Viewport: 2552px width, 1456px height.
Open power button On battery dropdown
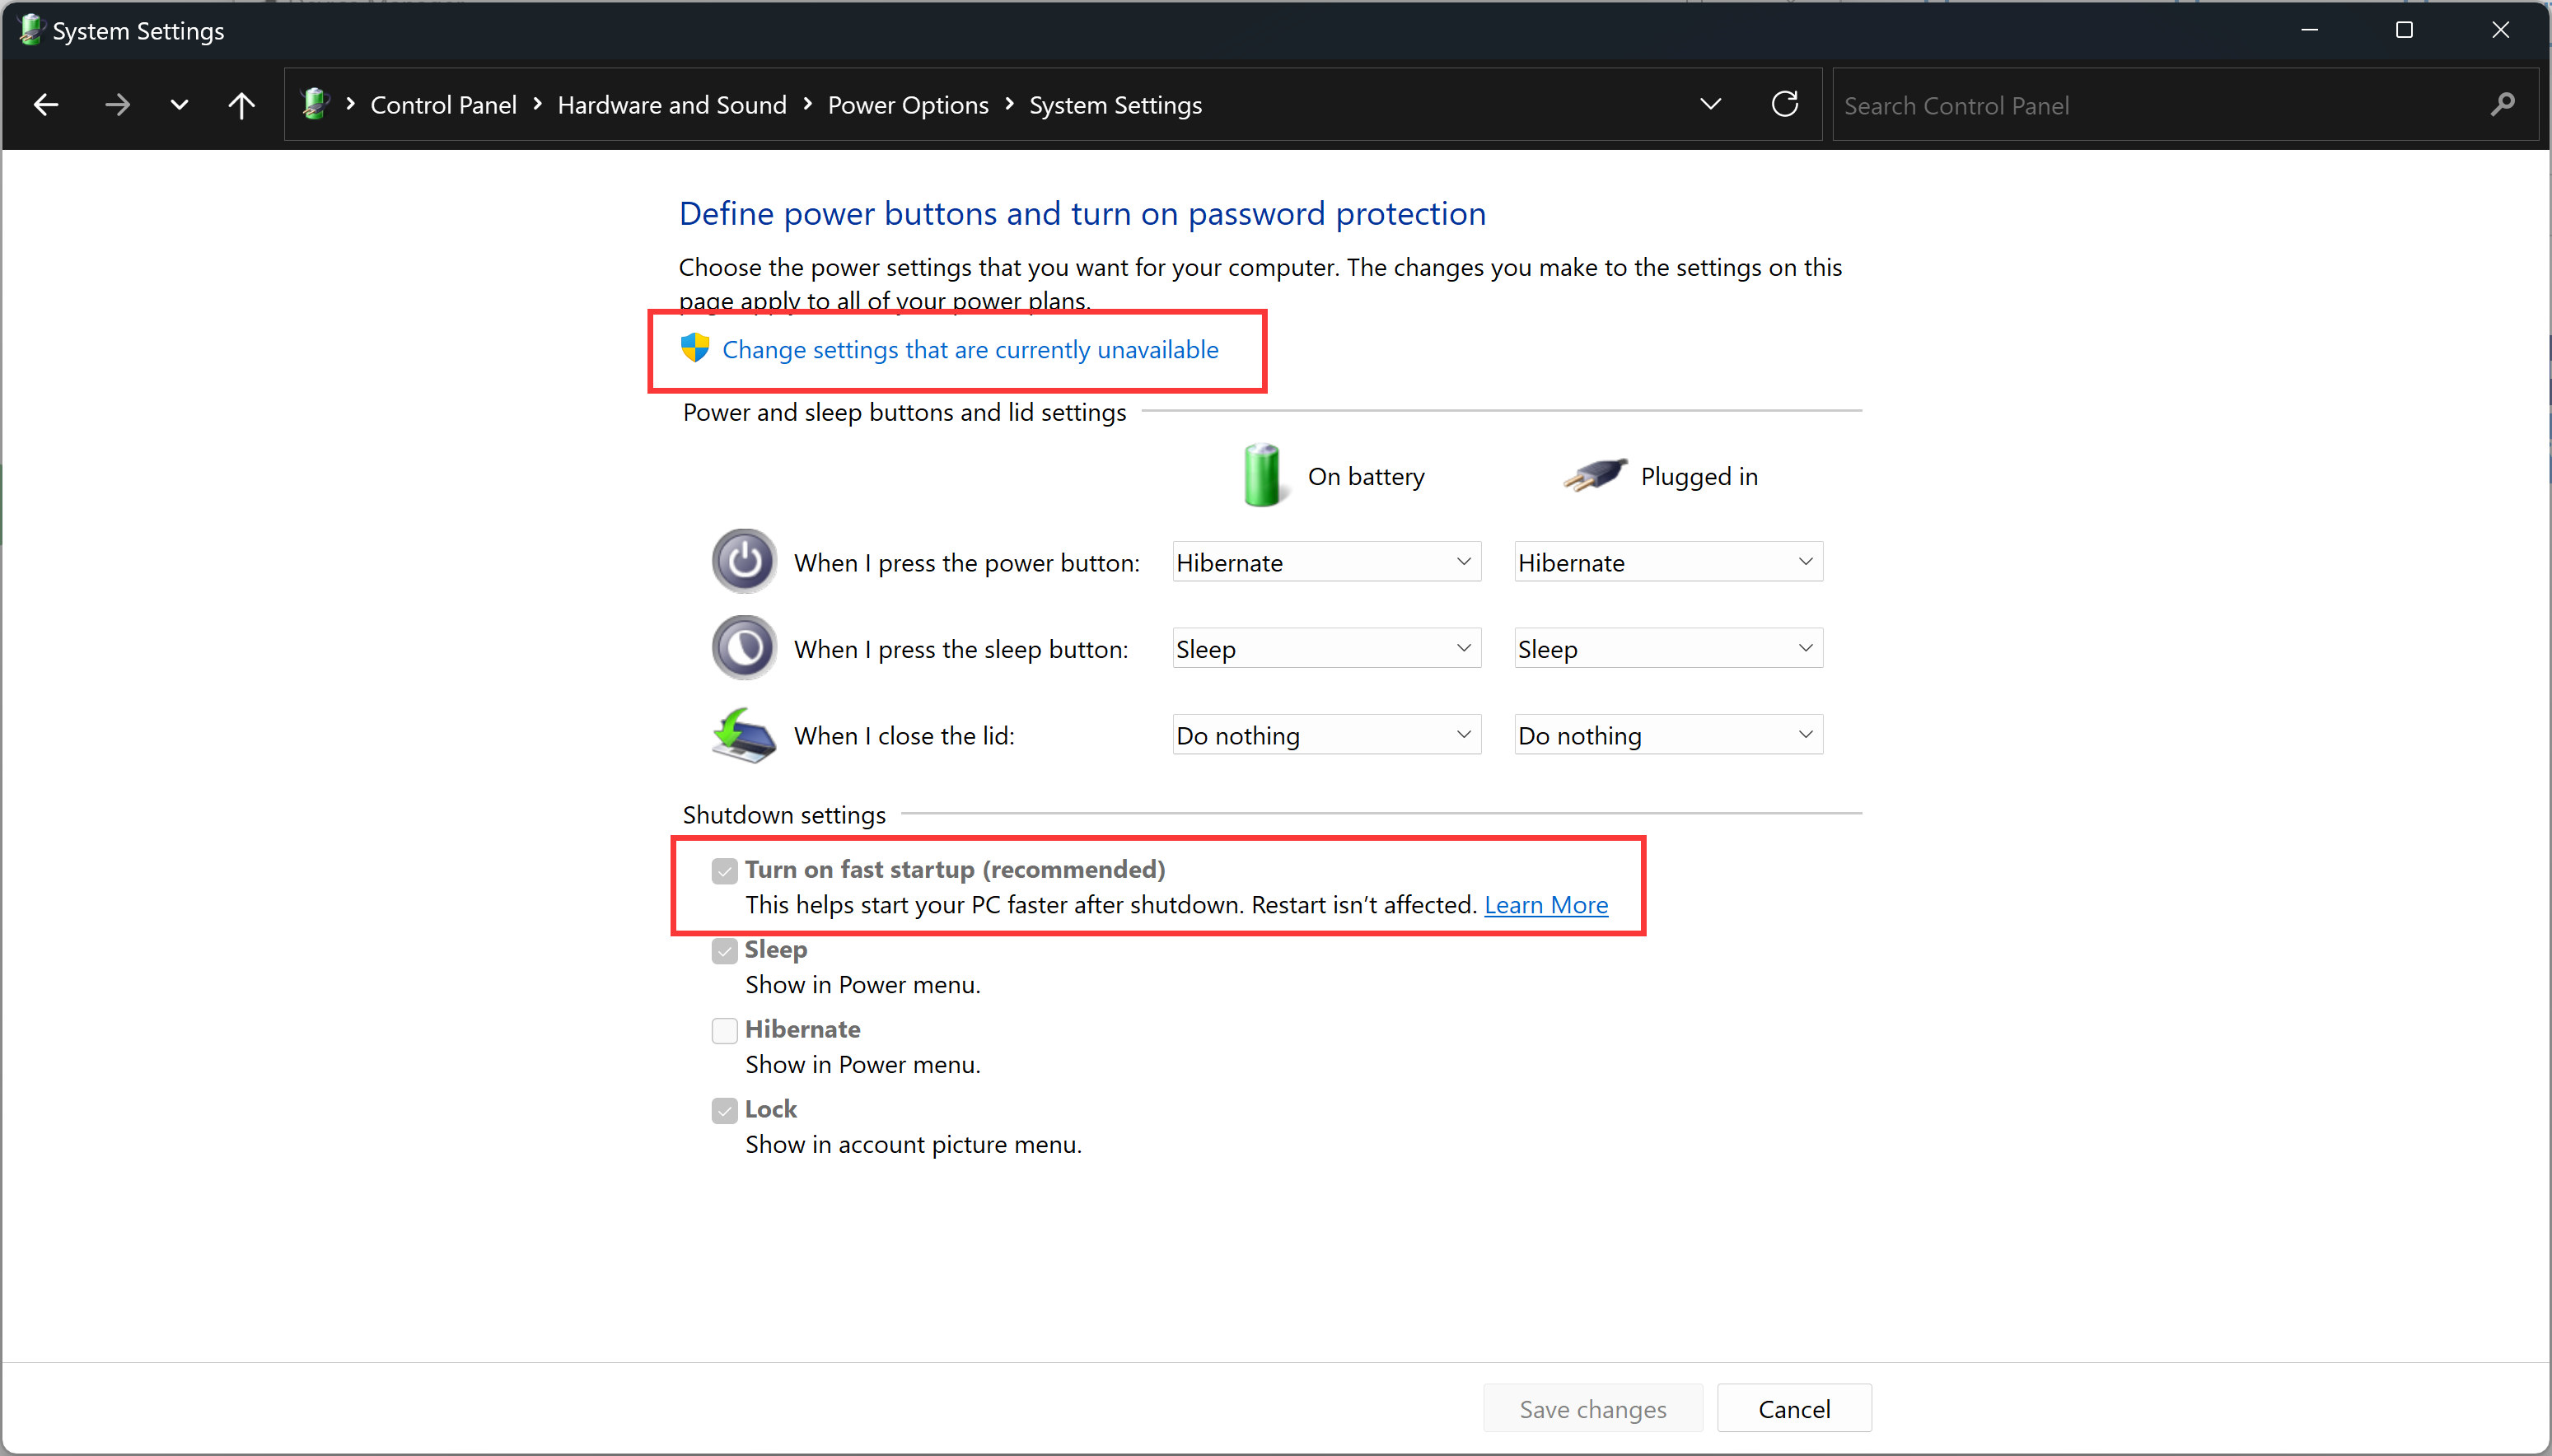[1326, 562]
